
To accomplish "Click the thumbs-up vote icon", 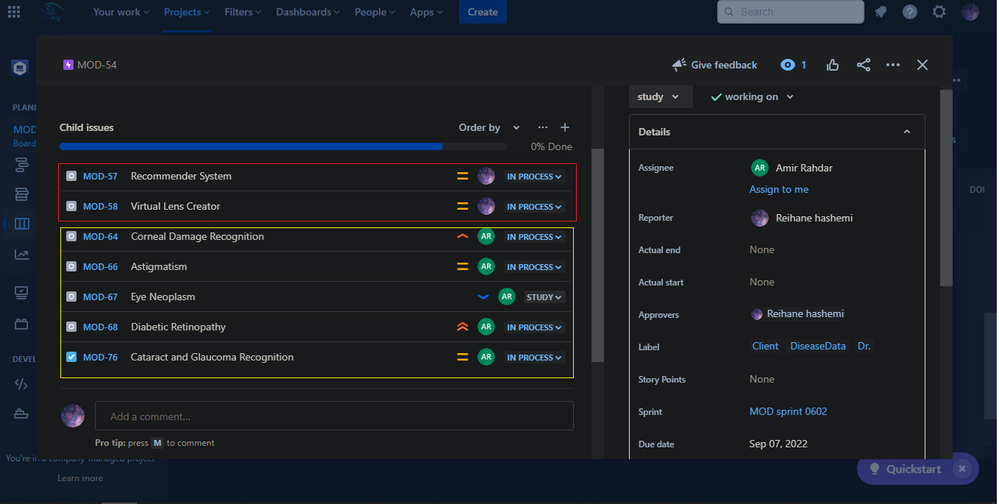I will (x=833, y=65).
